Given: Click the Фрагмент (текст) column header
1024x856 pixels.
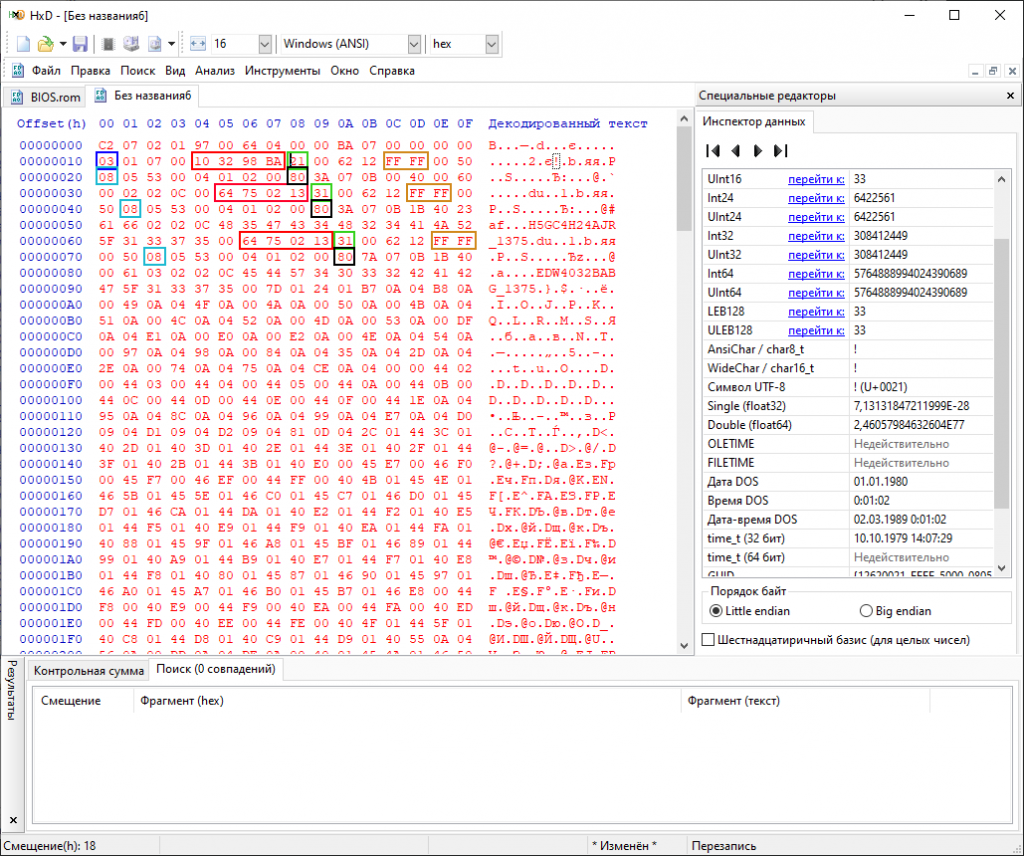Looking at the screenshot, I should tap(805, 701).
